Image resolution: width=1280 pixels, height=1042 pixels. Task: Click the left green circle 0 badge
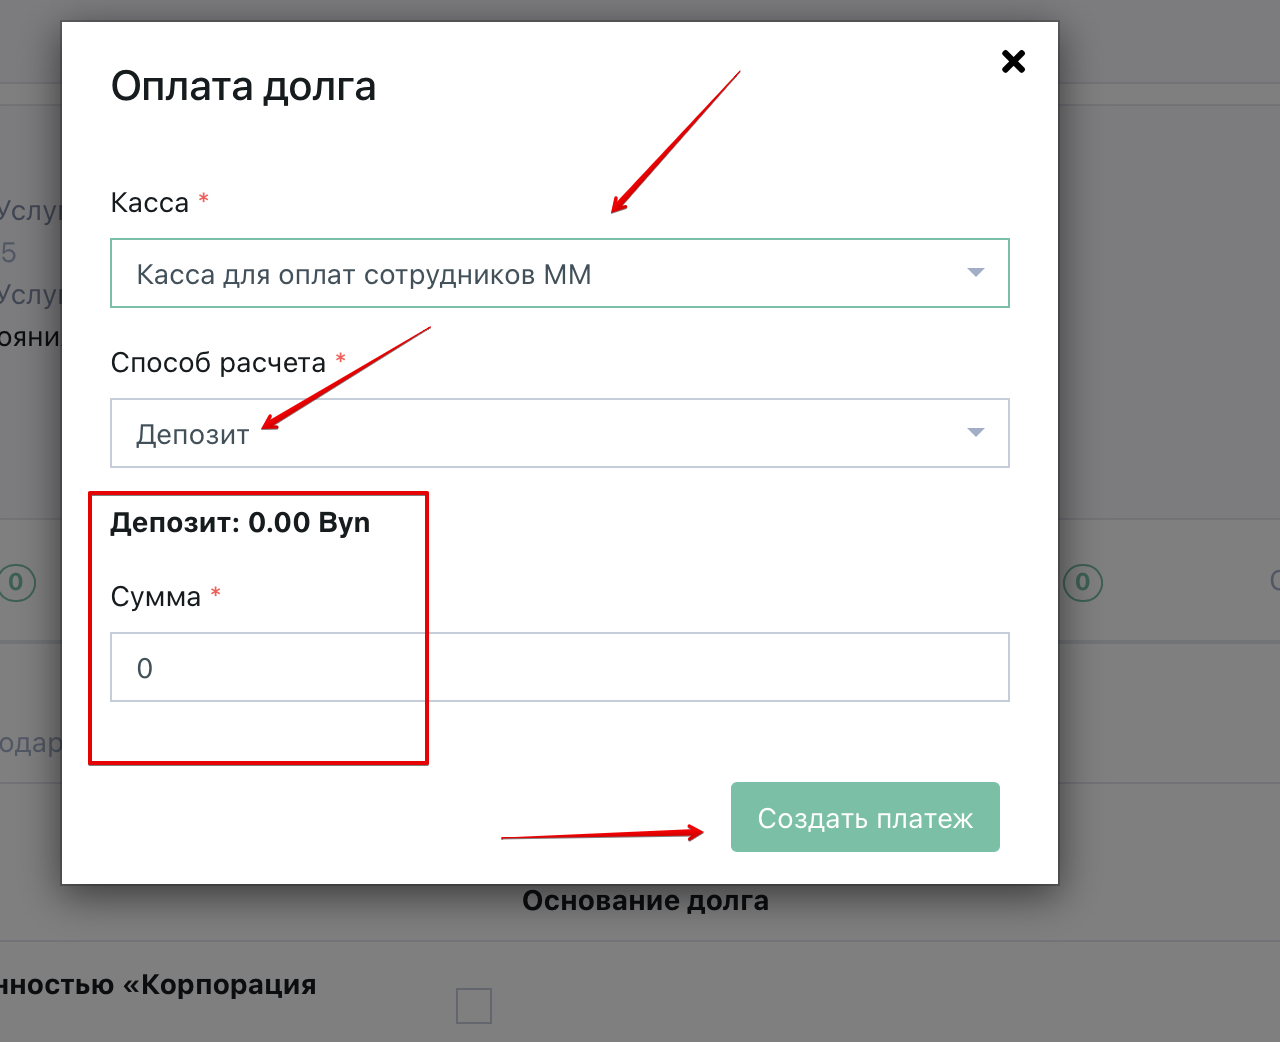pyautogui.click(x=16, y=582)
